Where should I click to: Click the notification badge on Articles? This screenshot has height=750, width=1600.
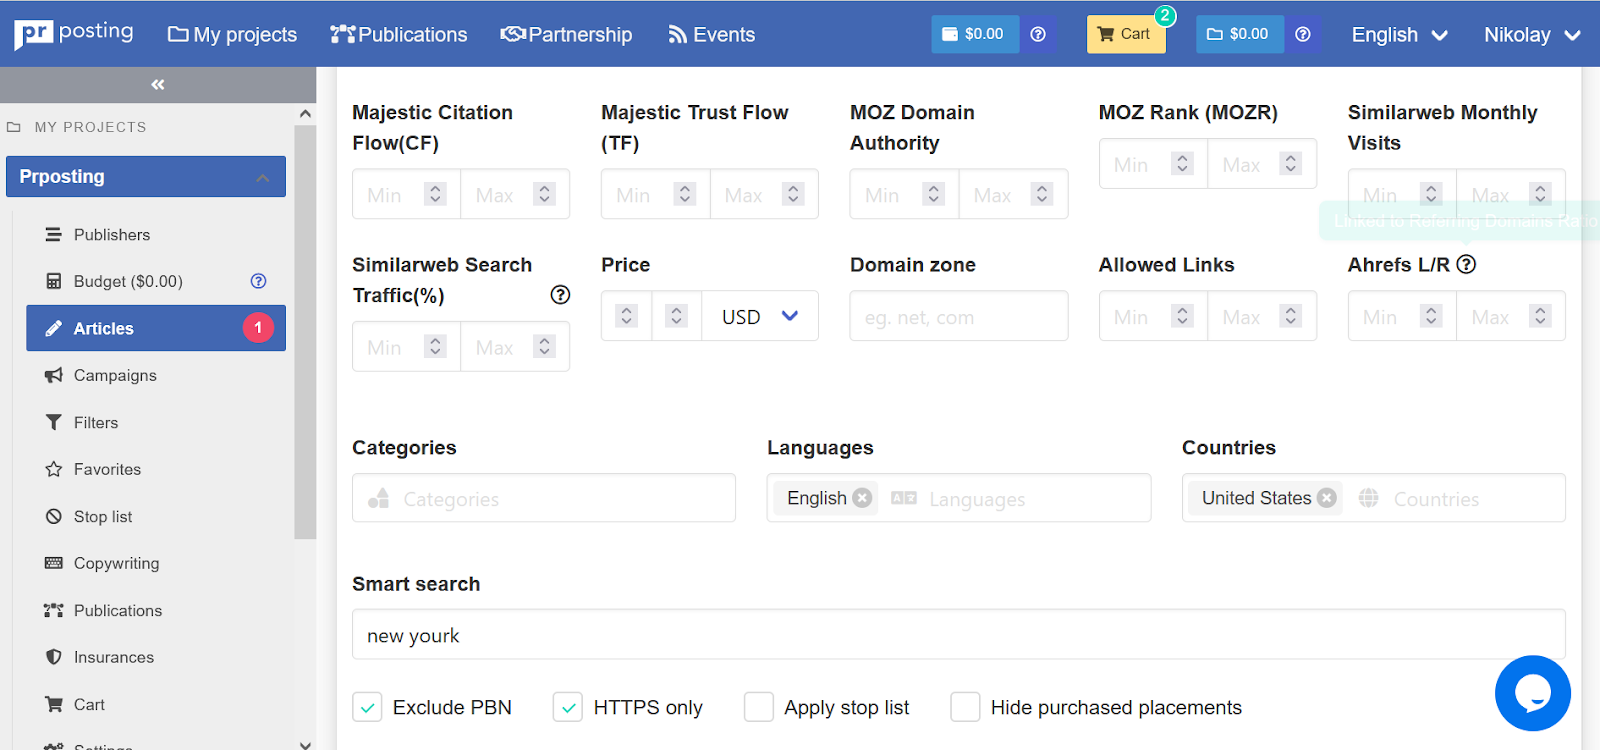(258, 328)
